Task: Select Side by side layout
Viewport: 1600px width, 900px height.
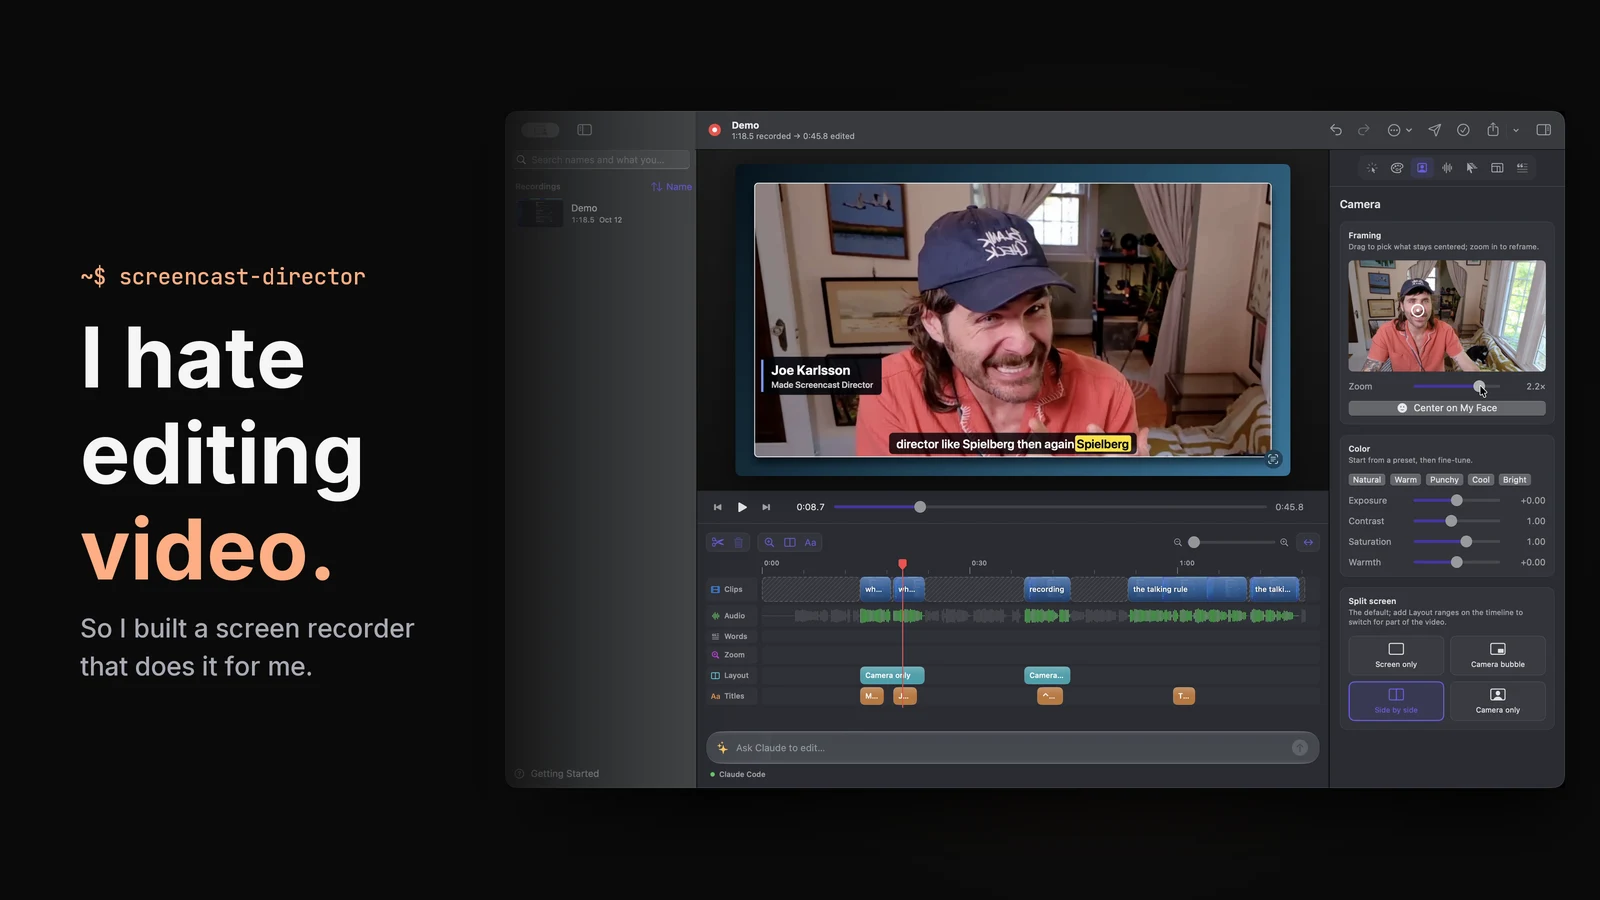Action: click(1396, 701)
